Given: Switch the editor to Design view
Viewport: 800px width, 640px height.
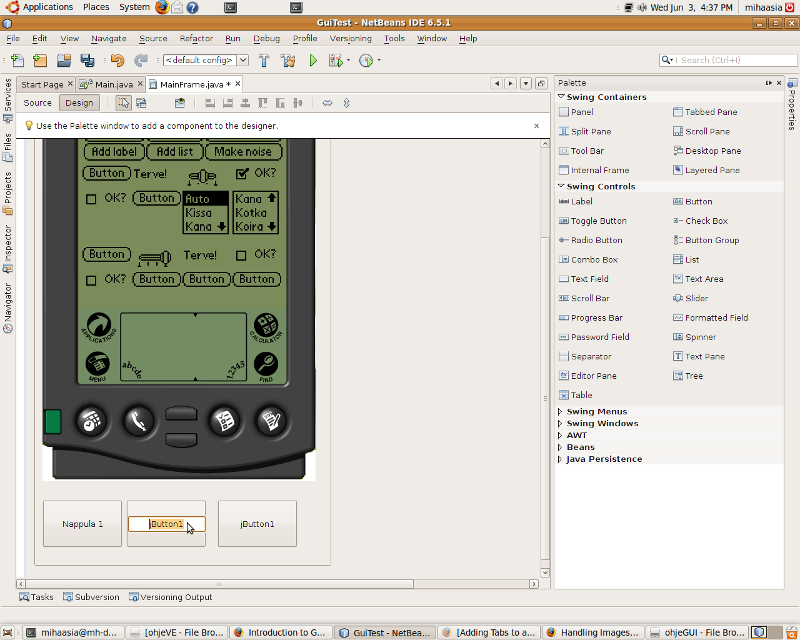Looking at the screenshot, I should (79, 103).
